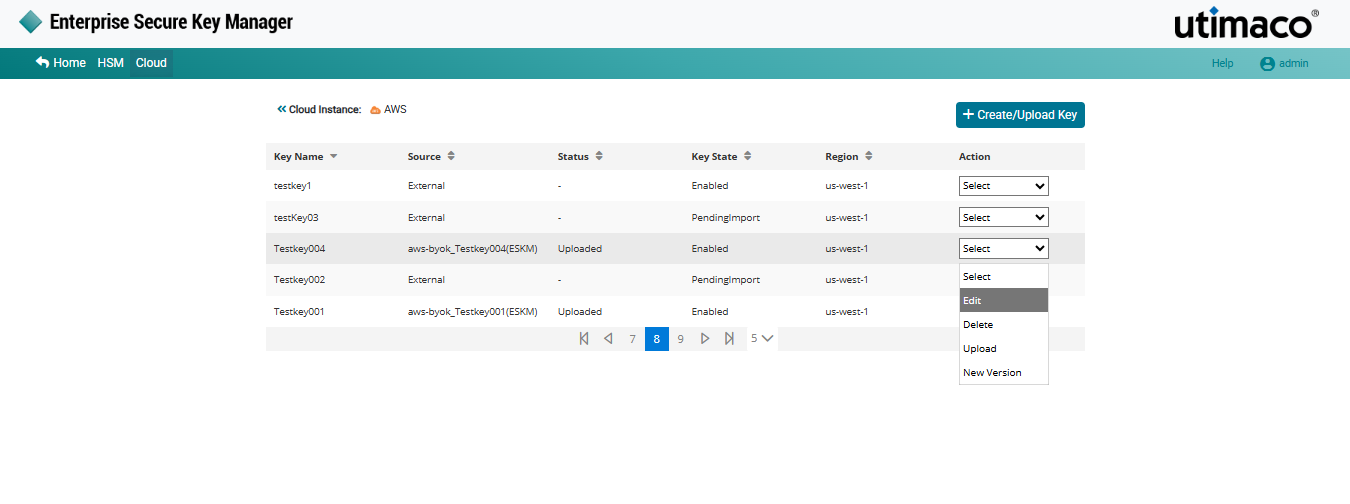The image size is (1350, 504).
Task: Click the Action column header
Action: coord(975,157)
